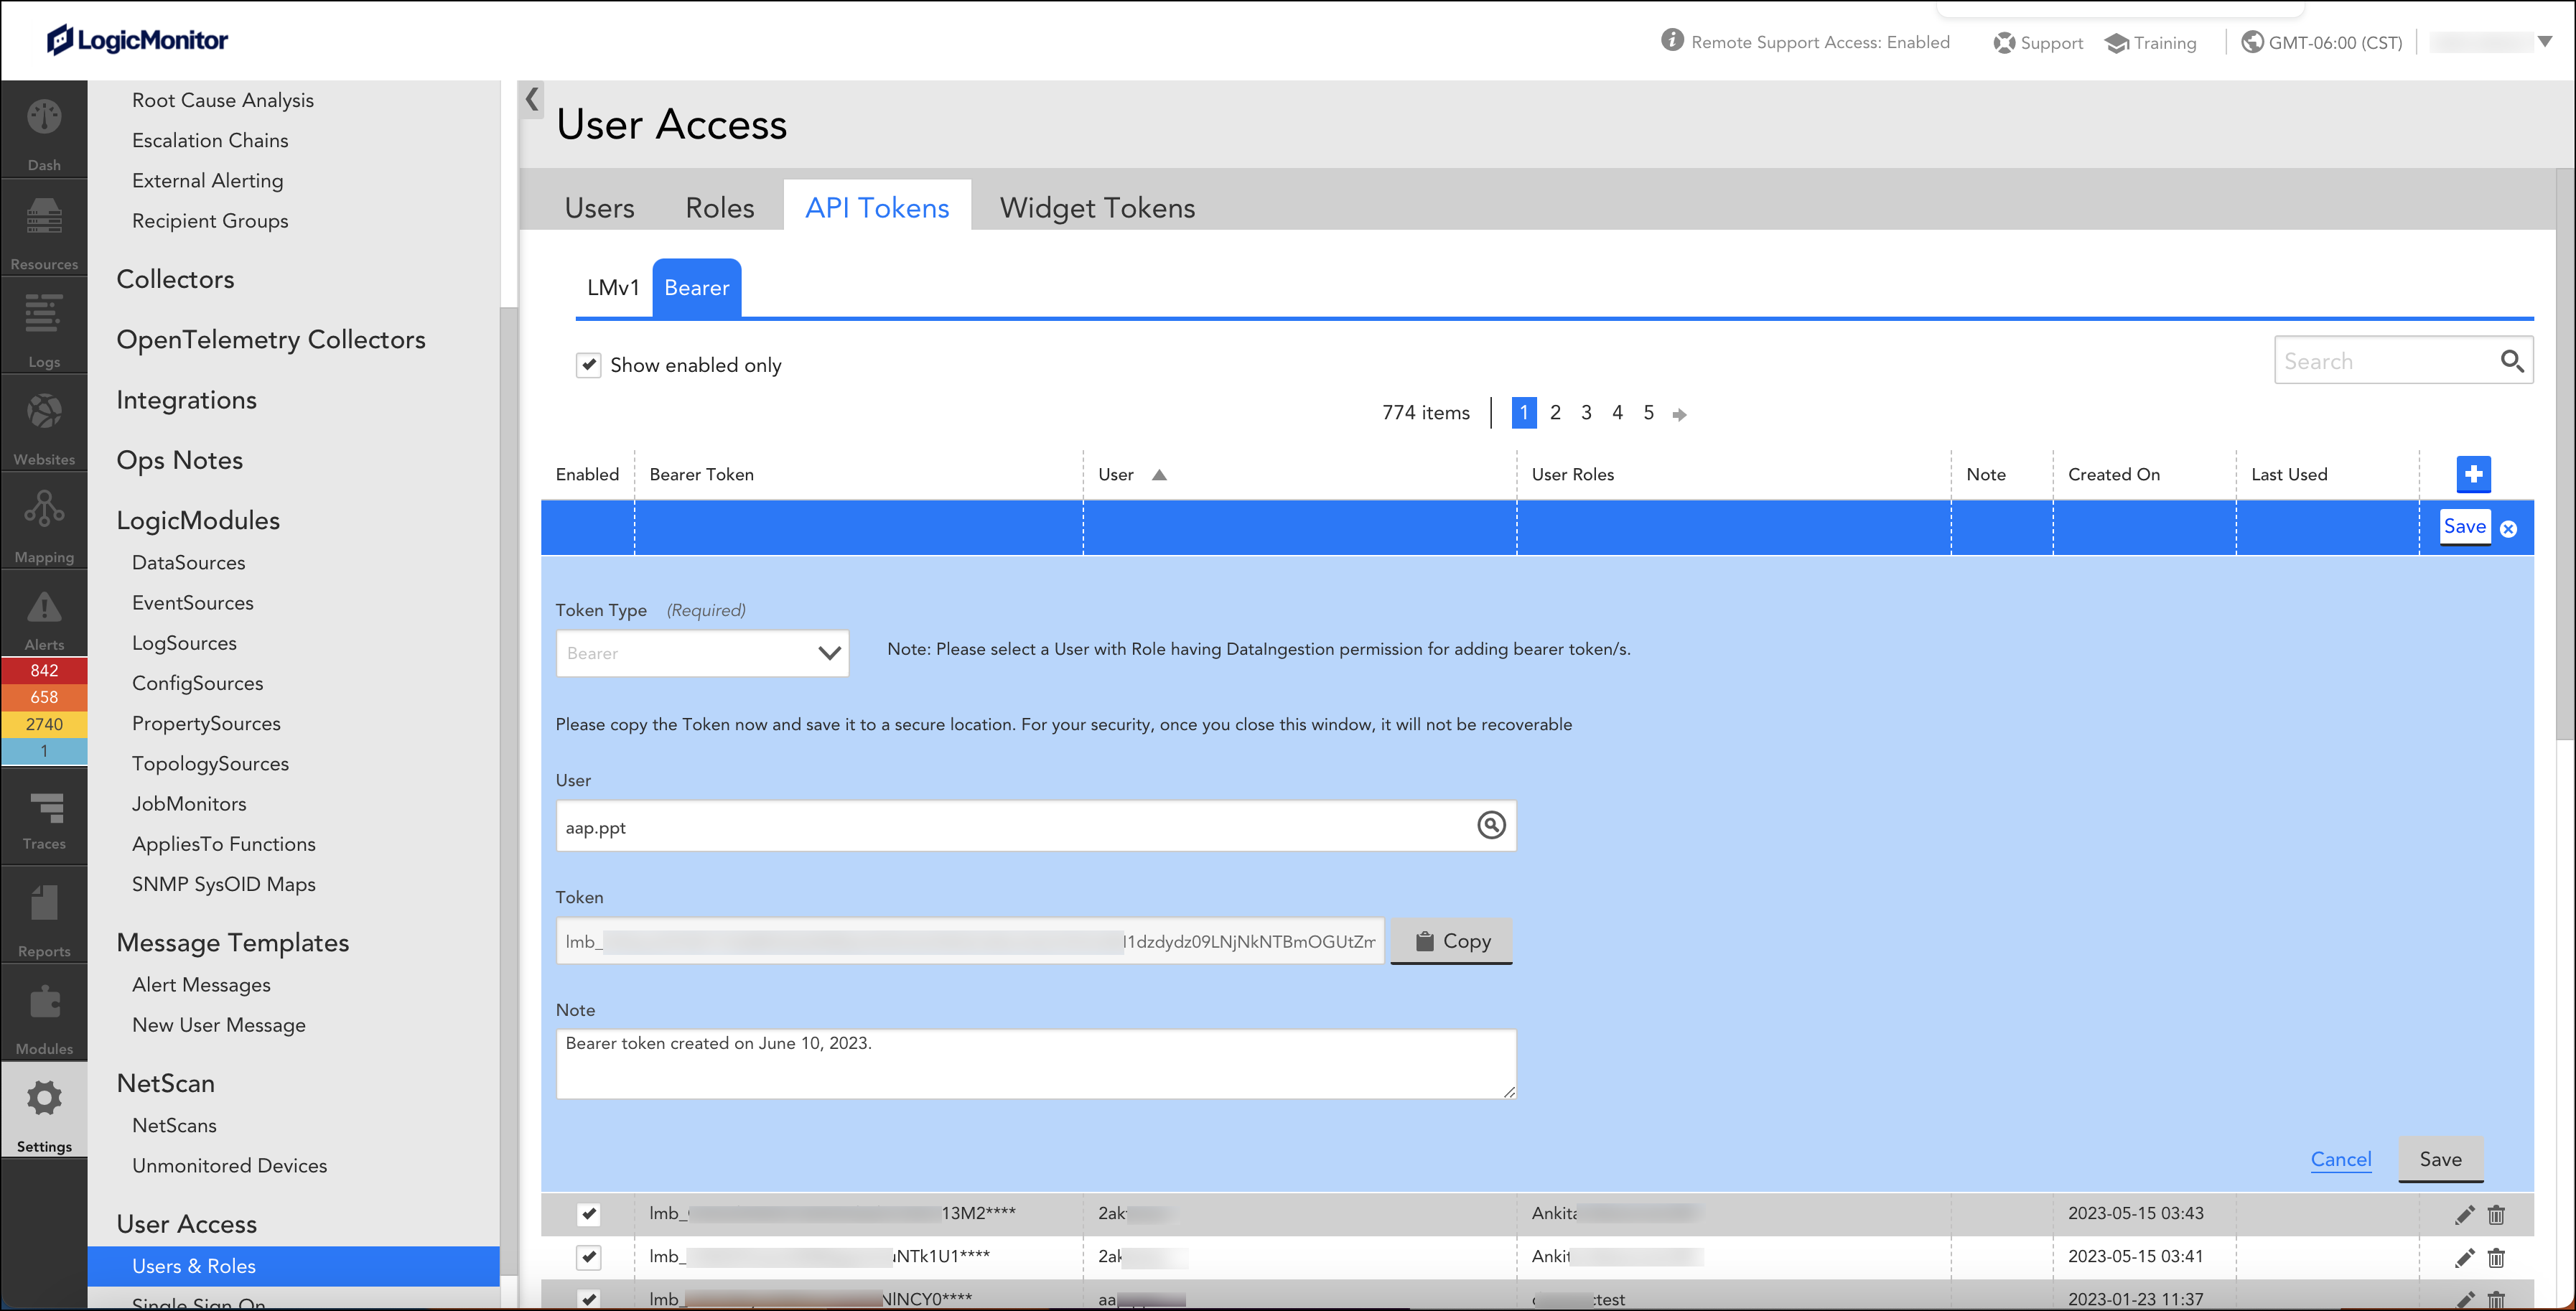Navigate to page 2 of tokens
Viewport: 2576px width, 1311px height.
pyautogui.click(x=1554, y=413)
